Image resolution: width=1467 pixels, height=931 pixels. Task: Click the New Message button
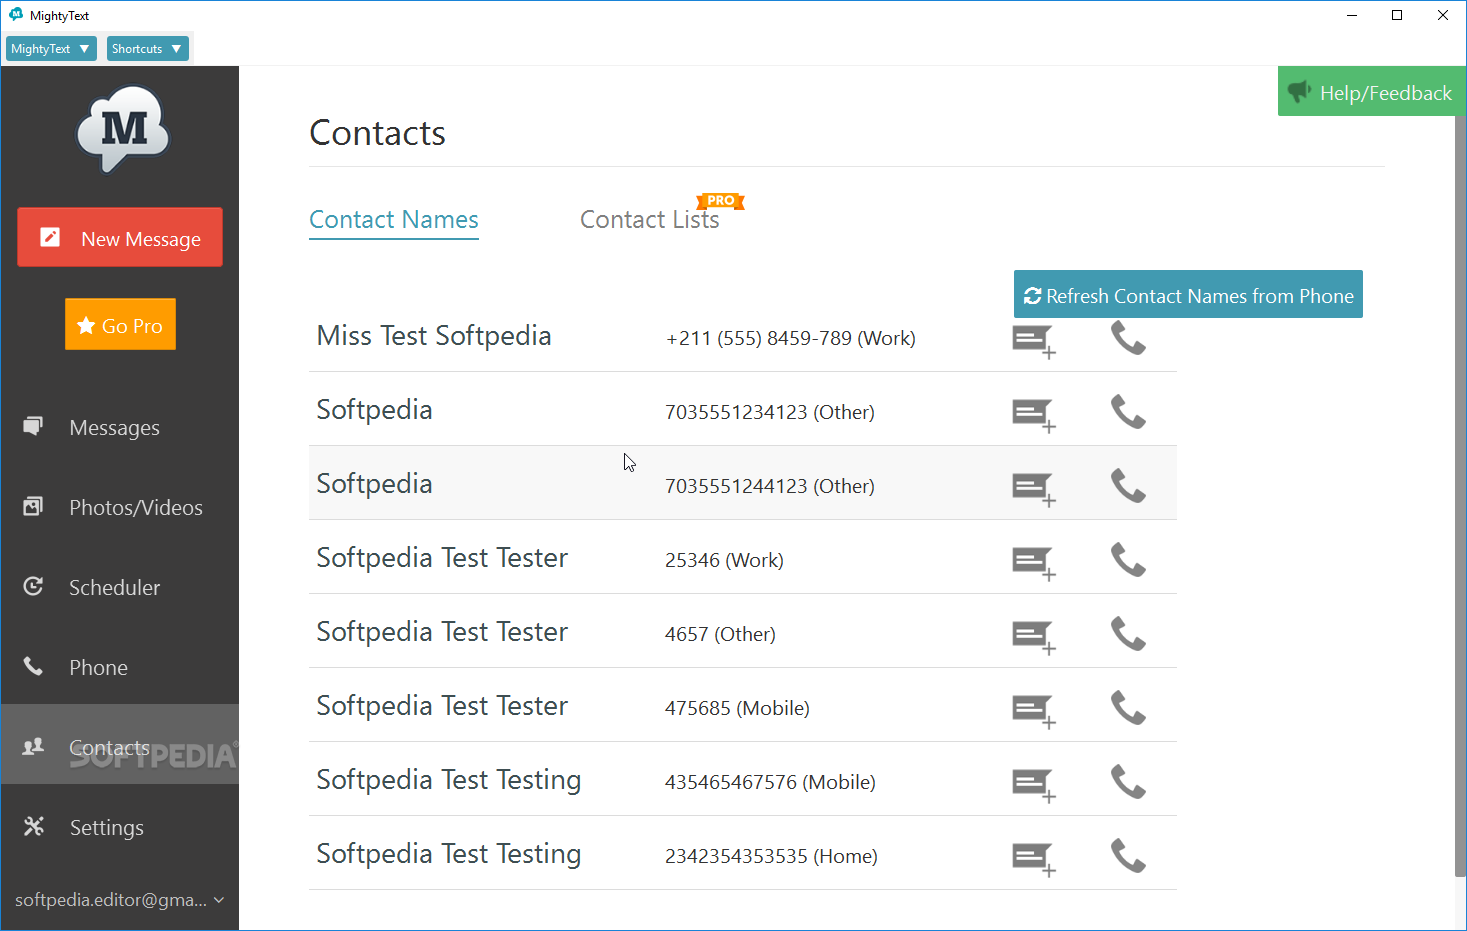click(x=120, y=237)
